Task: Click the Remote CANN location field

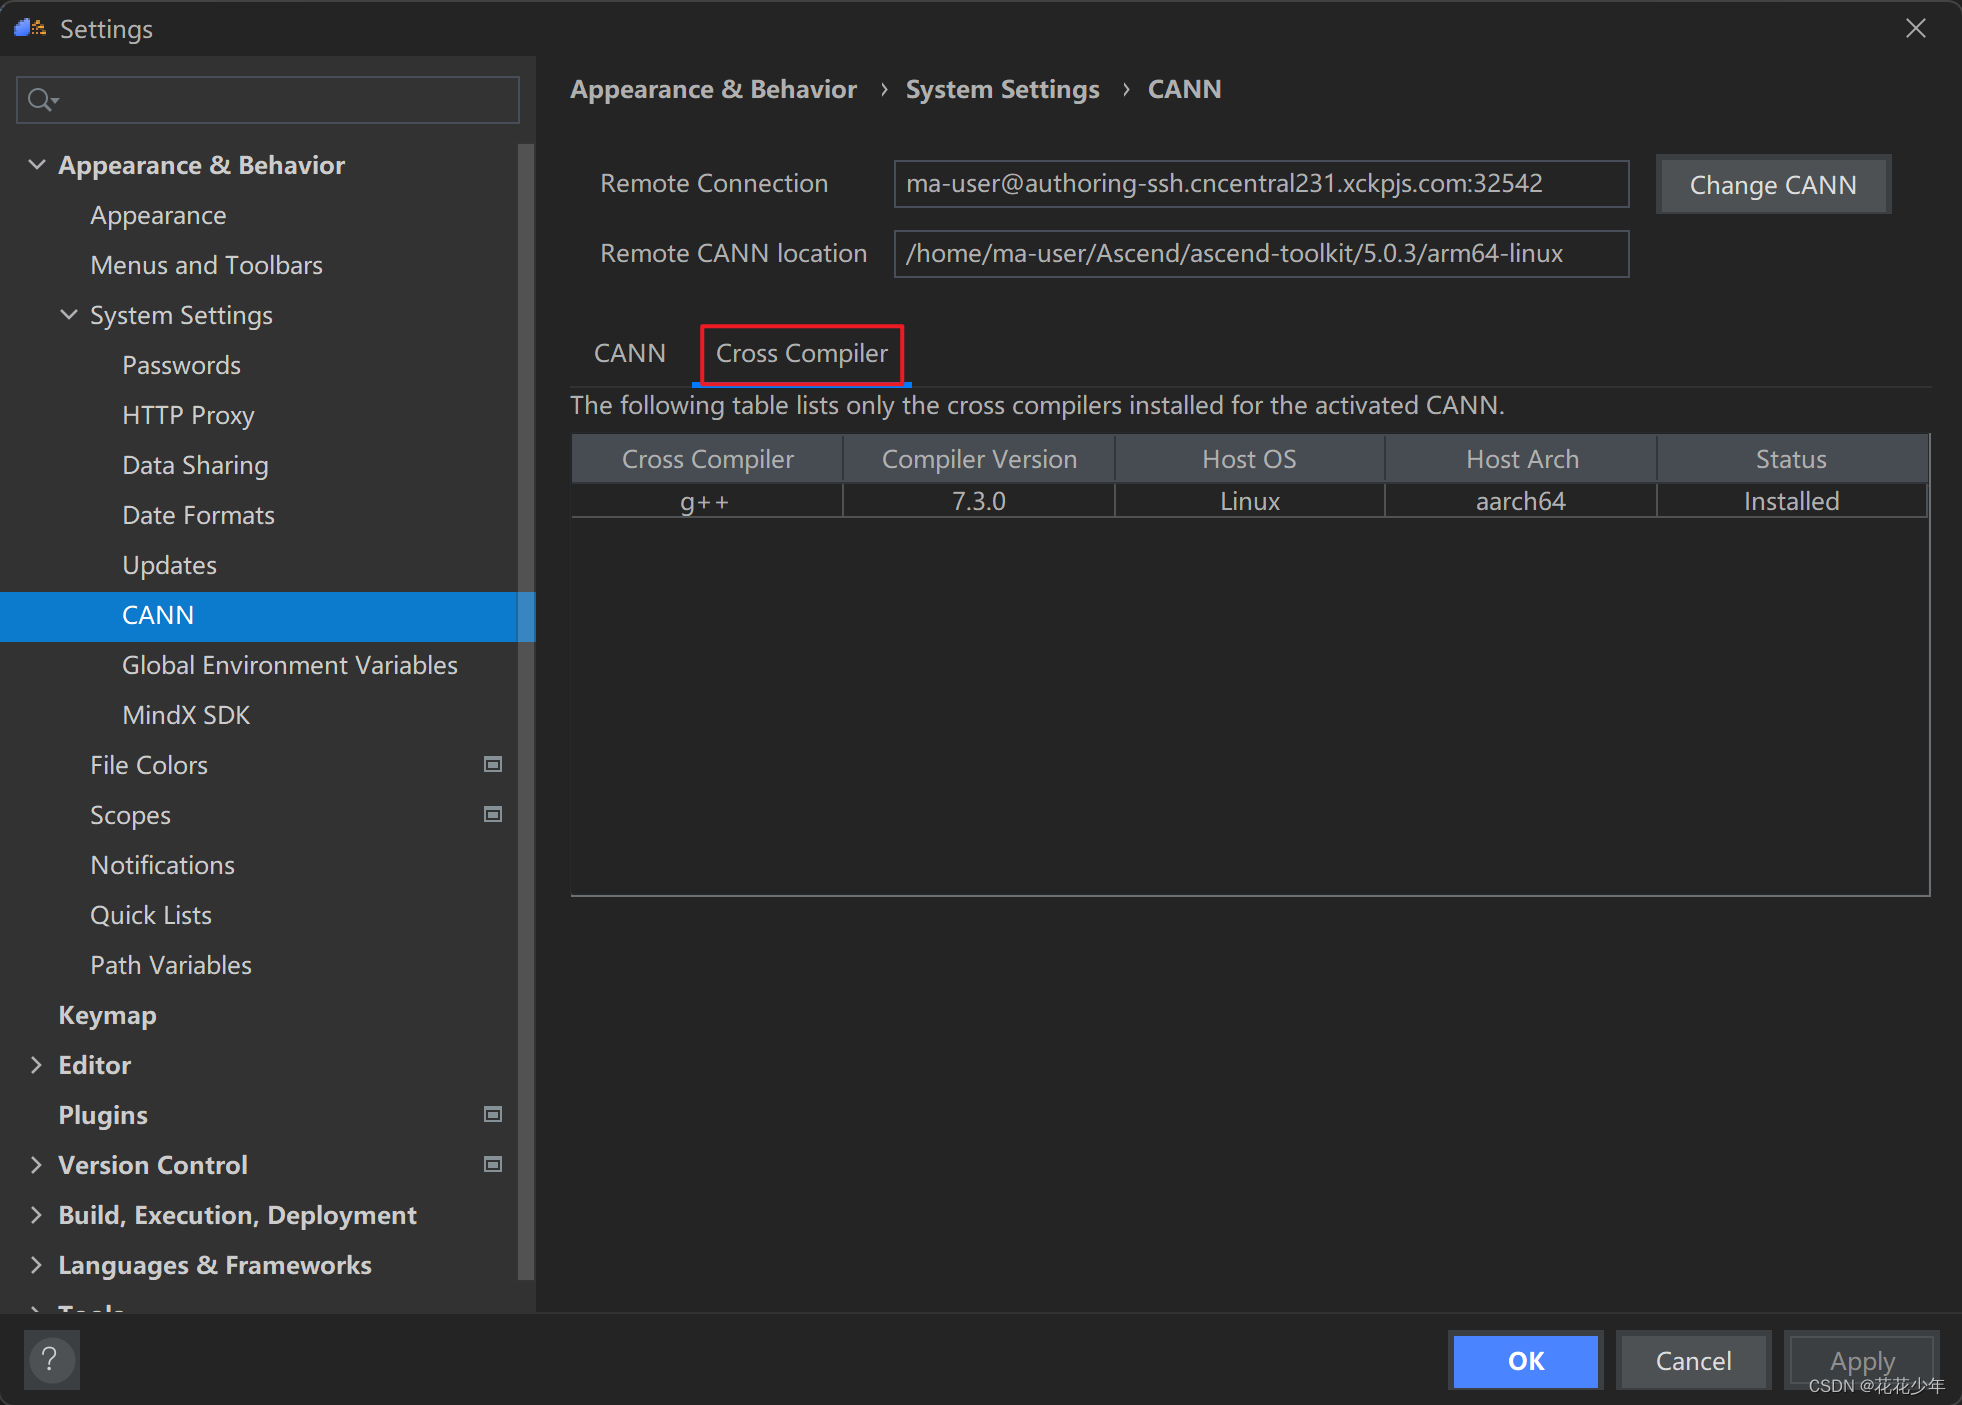Action: pos(1261,254)
